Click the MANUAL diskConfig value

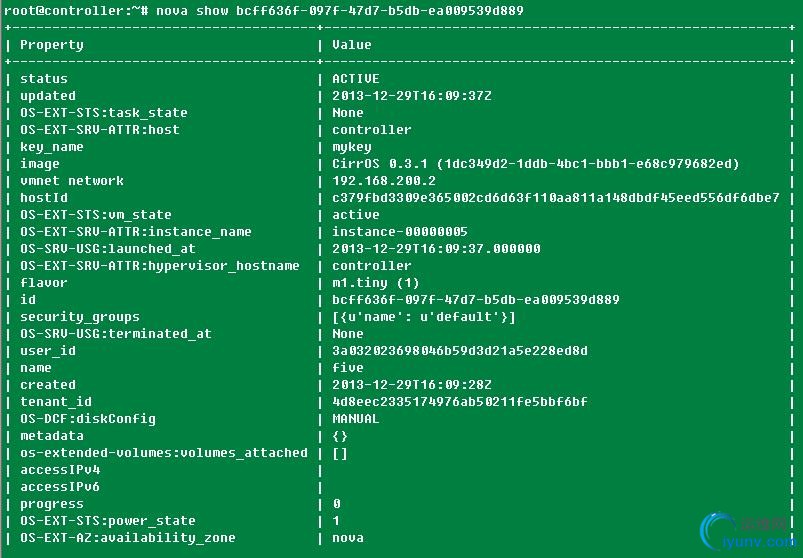tap(356, 419)
